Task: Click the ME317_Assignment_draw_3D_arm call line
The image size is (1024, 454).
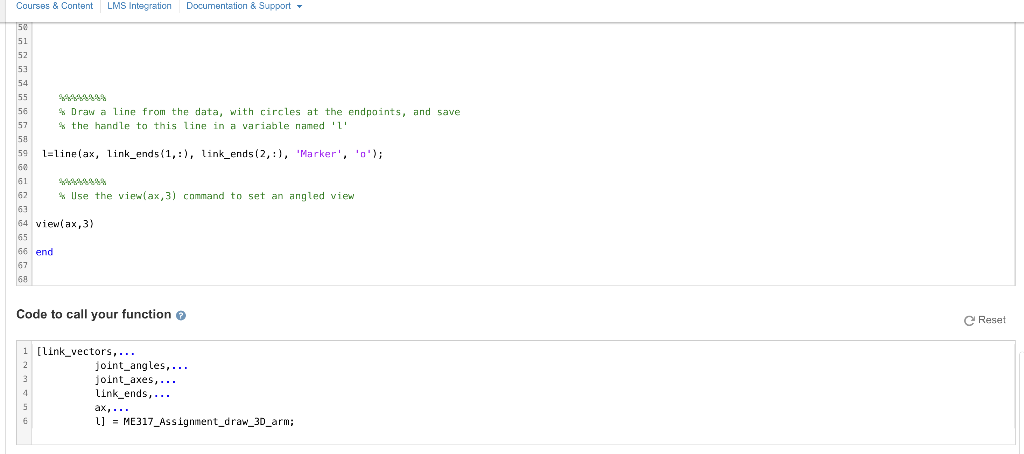Action: (x=195, y=422)
